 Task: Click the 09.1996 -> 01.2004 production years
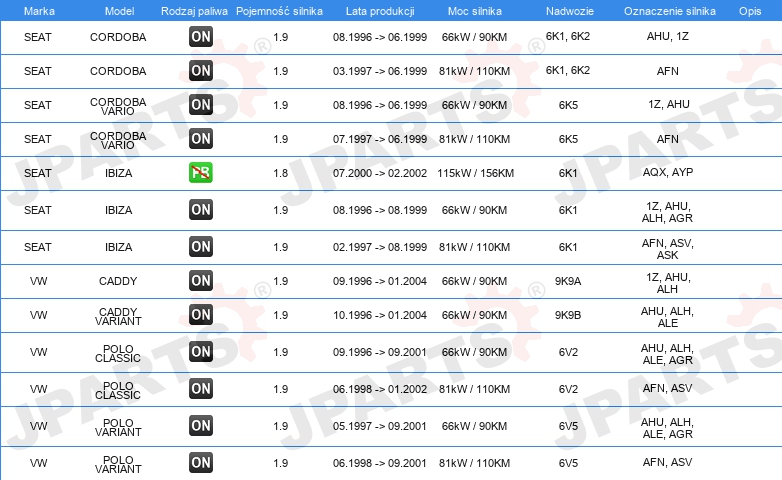pyautogui.click(x=380, y=281)
